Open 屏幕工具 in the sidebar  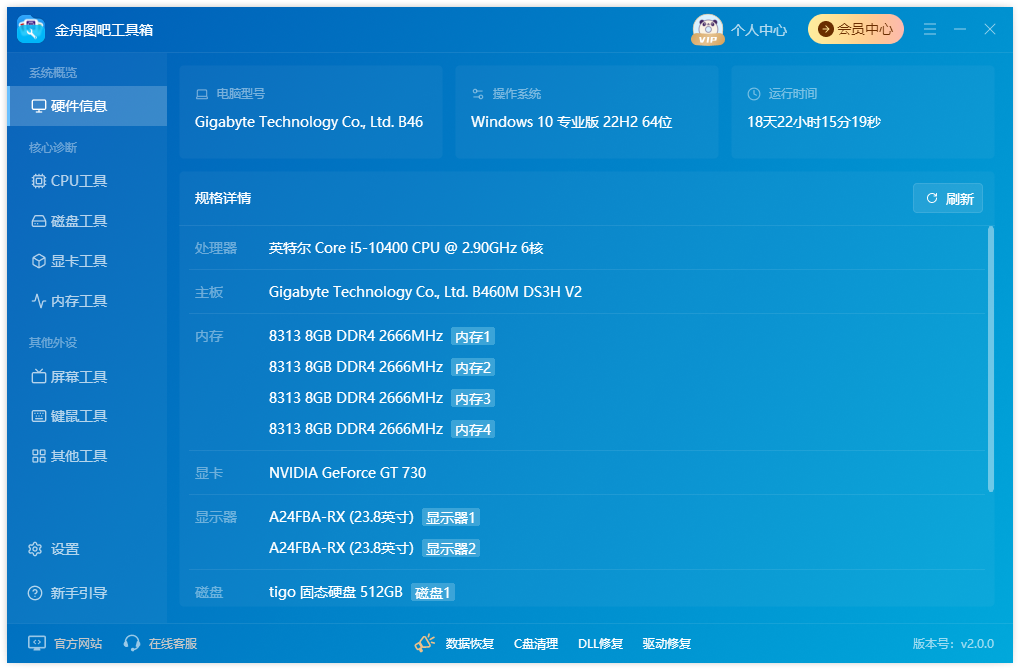point(87,377)
